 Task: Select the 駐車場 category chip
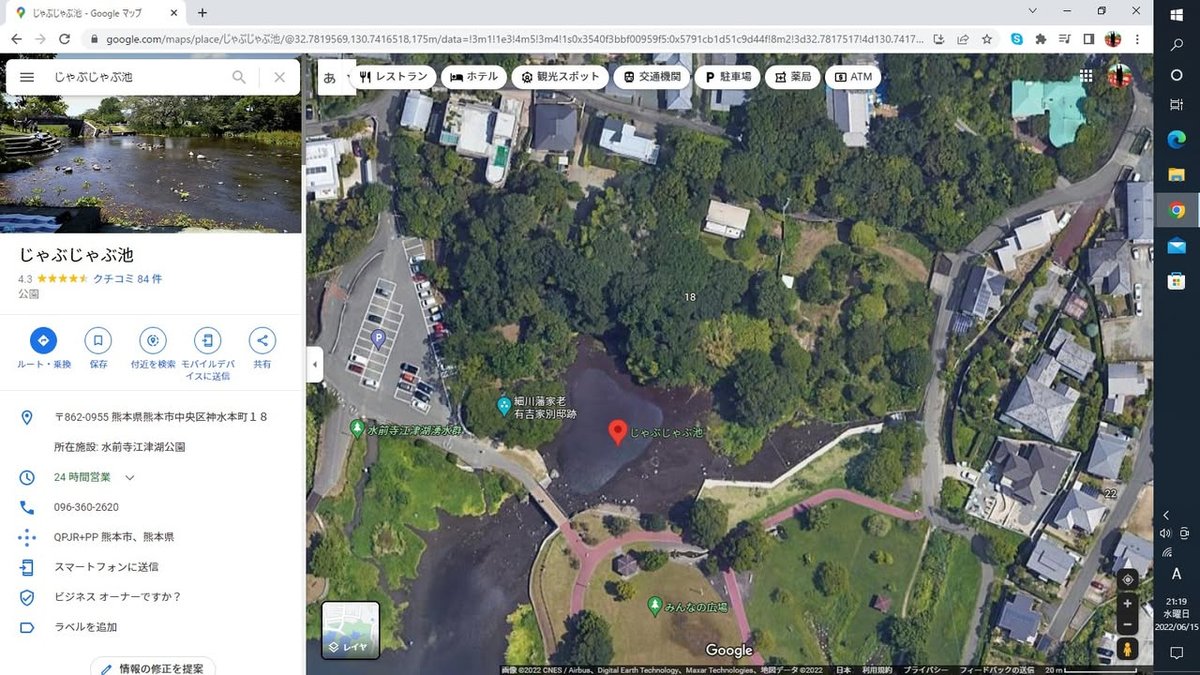pyautogui.click(x=727, y=77)
